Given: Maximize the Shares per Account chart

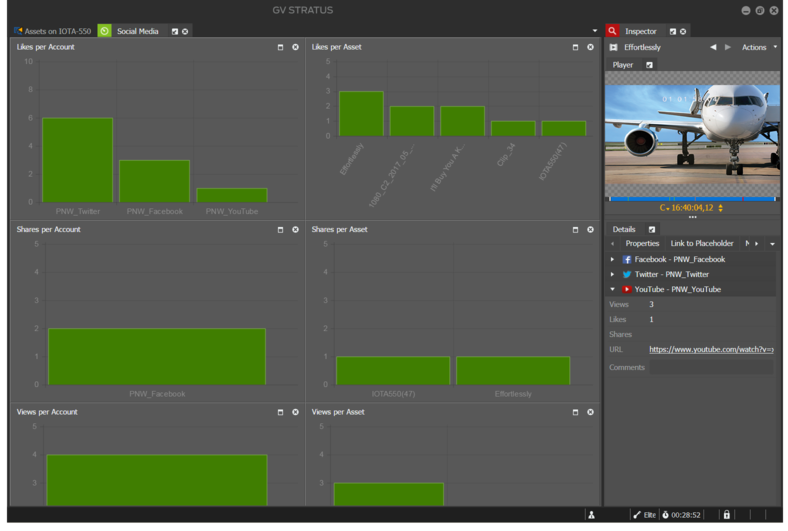Looking at the screenshot, I should [x=280, y=230].
